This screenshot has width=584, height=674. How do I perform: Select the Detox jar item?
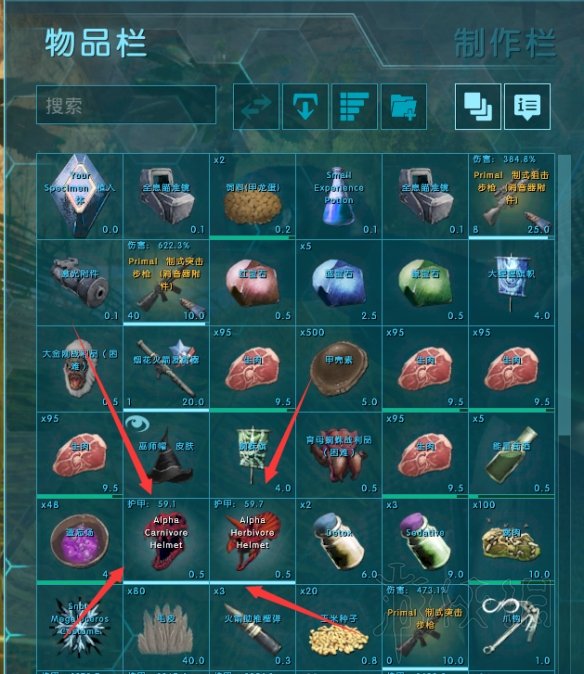(339, 541)
